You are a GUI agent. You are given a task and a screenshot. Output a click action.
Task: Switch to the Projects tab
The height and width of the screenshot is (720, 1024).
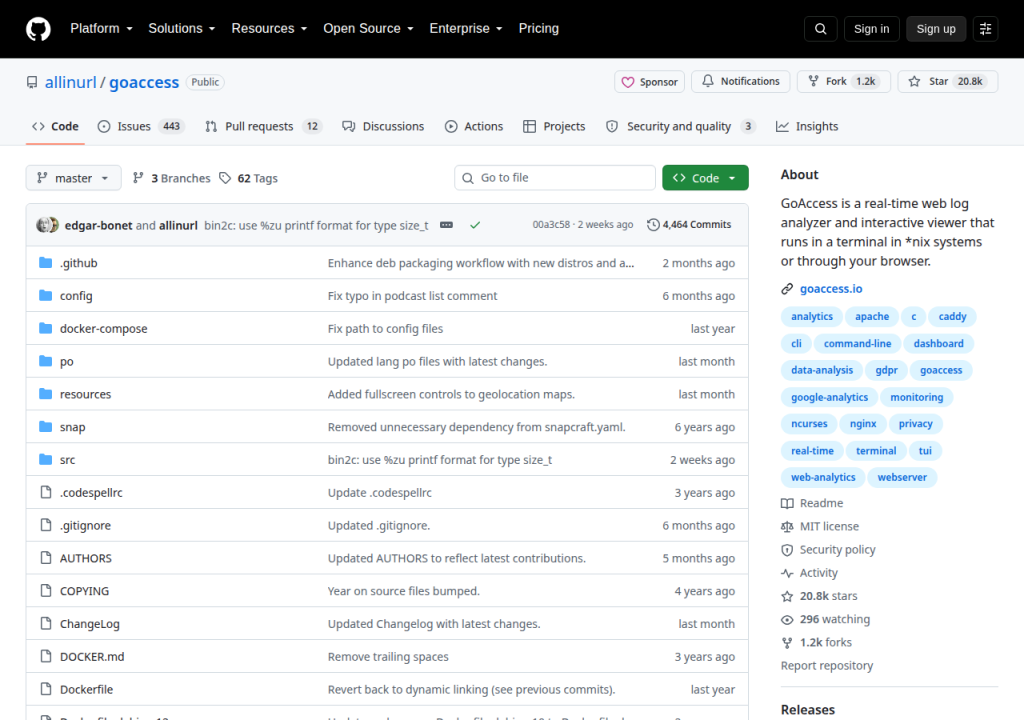pyautogui.click(x=554, y=126)
